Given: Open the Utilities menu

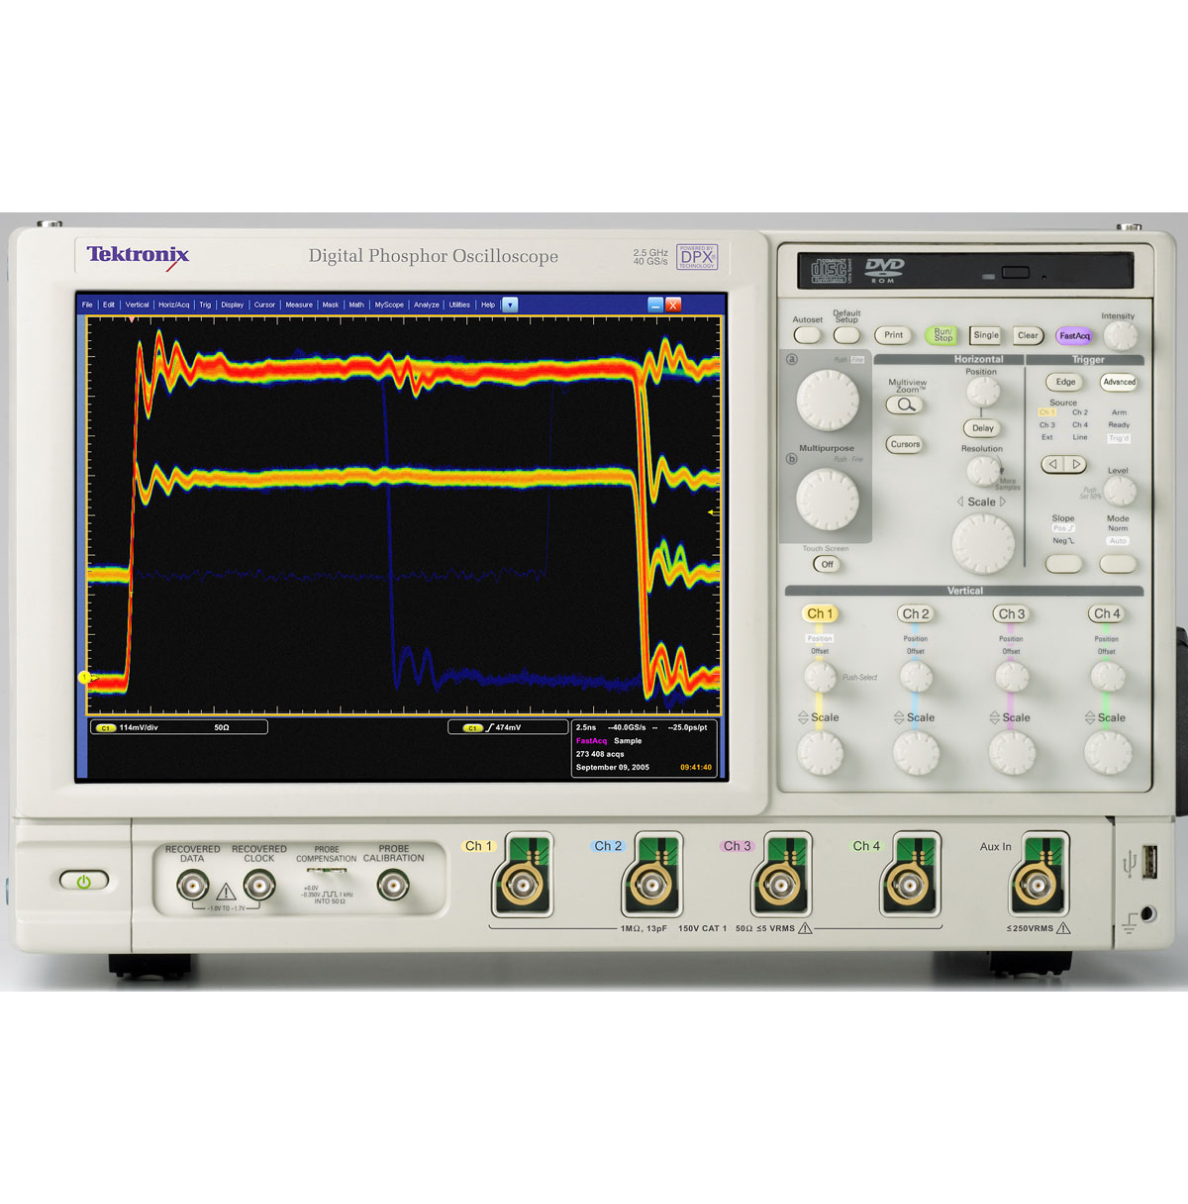Looking at the screenshot, I should pyautogui.click(x=459, y=305).
